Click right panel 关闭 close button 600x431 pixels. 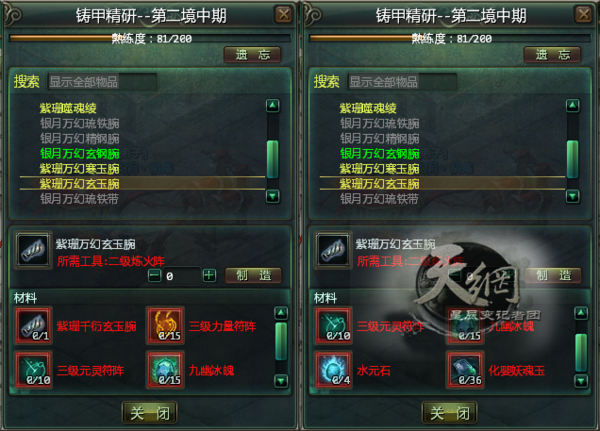tap(450, 413)
